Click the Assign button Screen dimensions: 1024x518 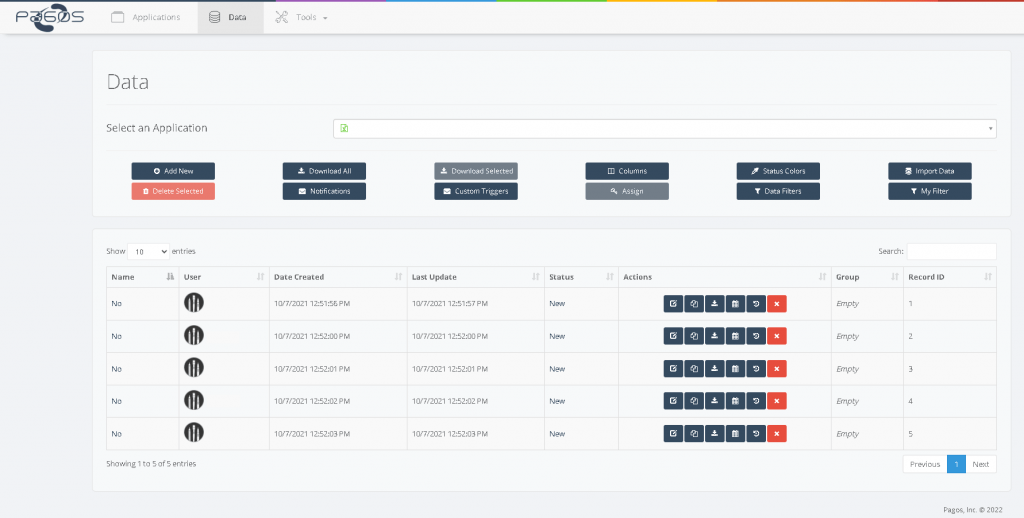click(627, 191)
